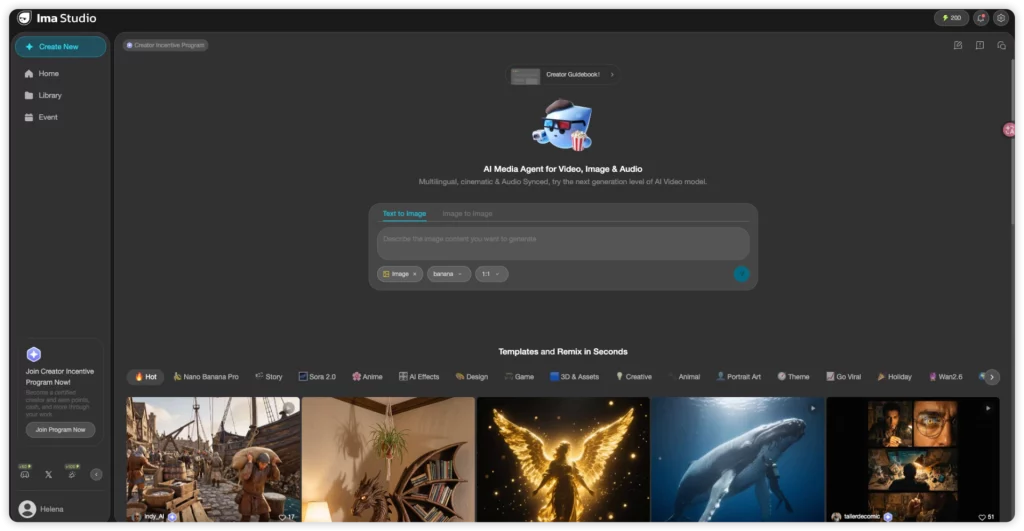Expand more categories with the right arrow
1024x531 pixels.
tap(992, 377)
